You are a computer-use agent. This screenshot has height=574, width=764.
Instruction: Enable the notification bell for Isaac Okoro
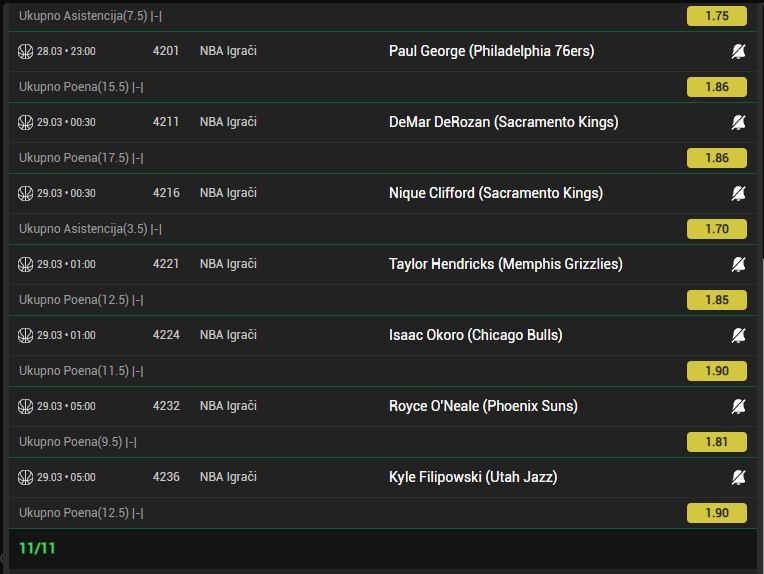coord(738,335)
